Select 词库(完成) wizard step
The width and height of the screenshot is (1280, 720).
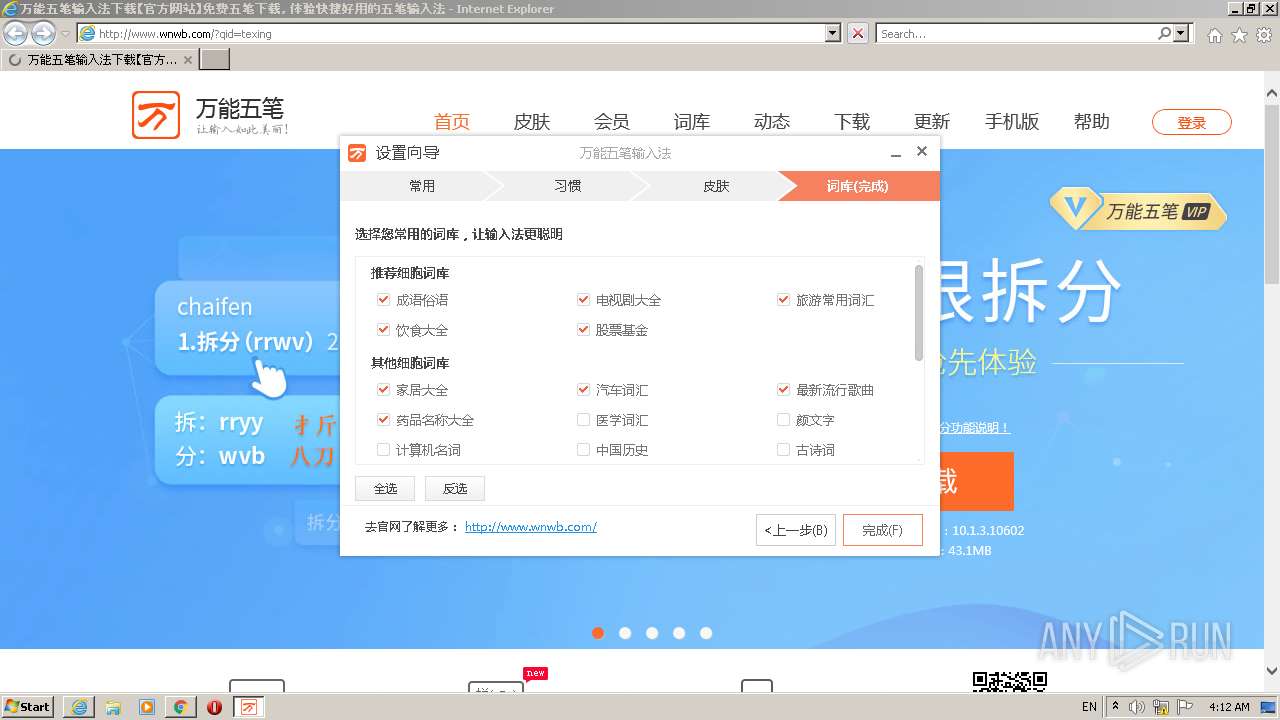tap(858, 186)
